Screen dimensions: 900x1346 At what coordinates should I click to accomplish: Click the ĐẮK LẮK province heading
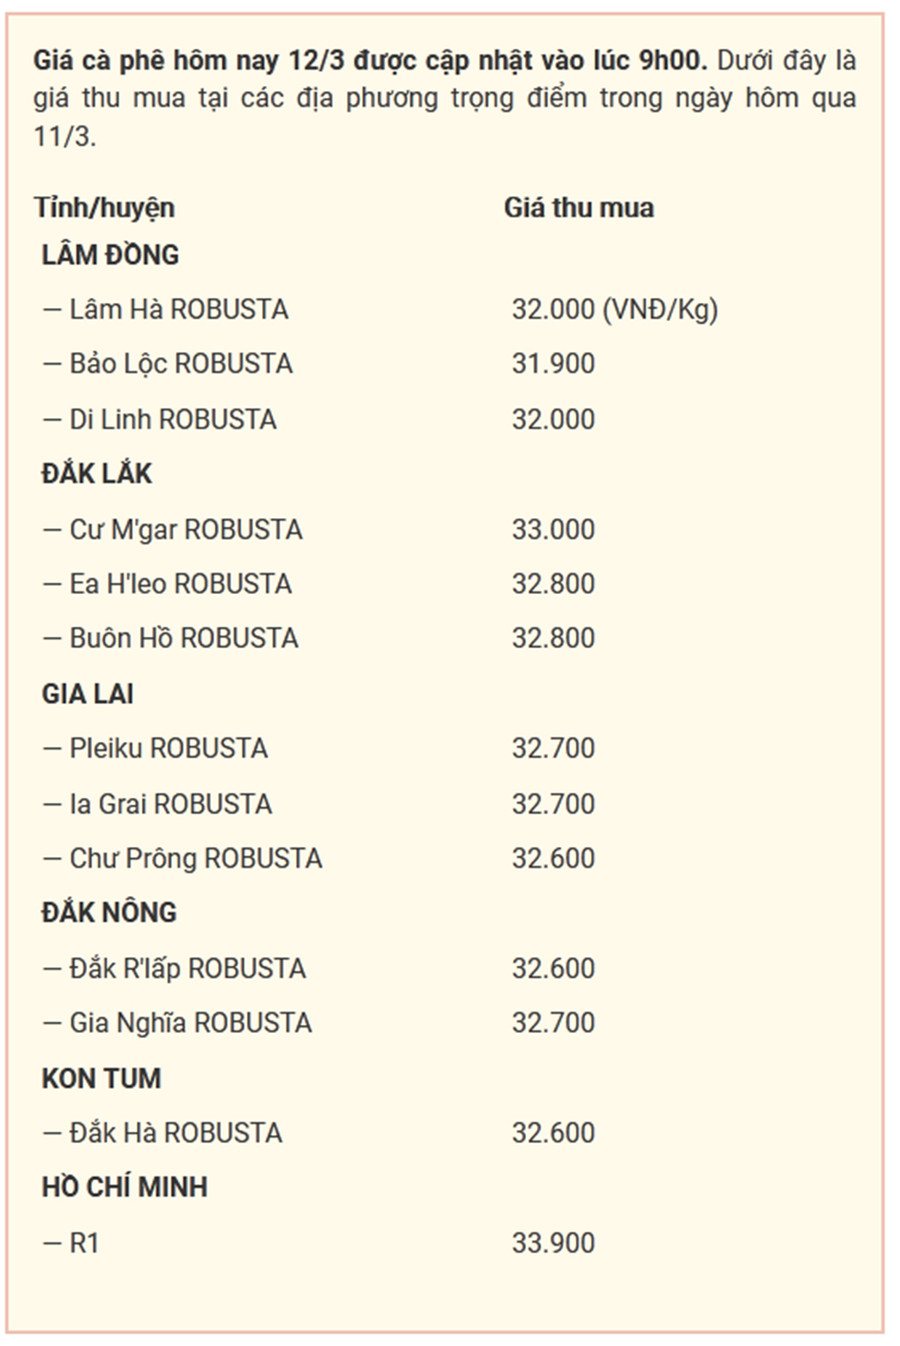coord(96,474)
